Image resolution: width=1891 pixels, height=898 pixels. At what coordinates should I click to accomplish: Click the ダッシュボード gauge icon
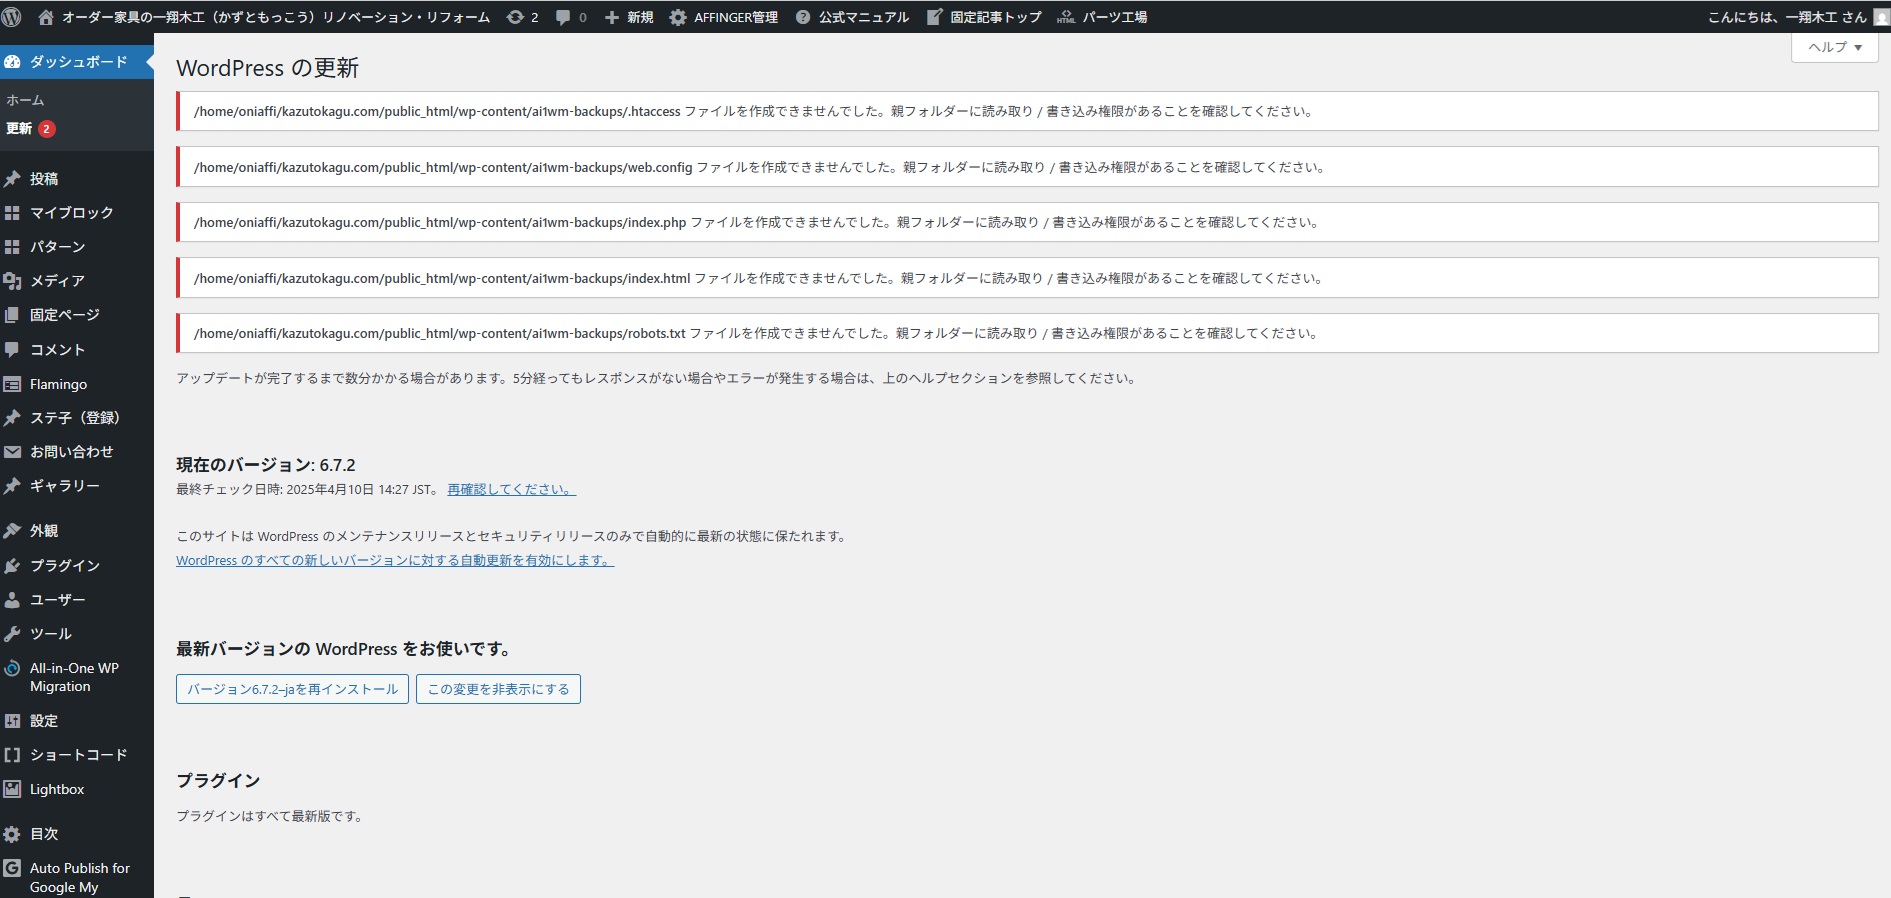tap(12, 62)
